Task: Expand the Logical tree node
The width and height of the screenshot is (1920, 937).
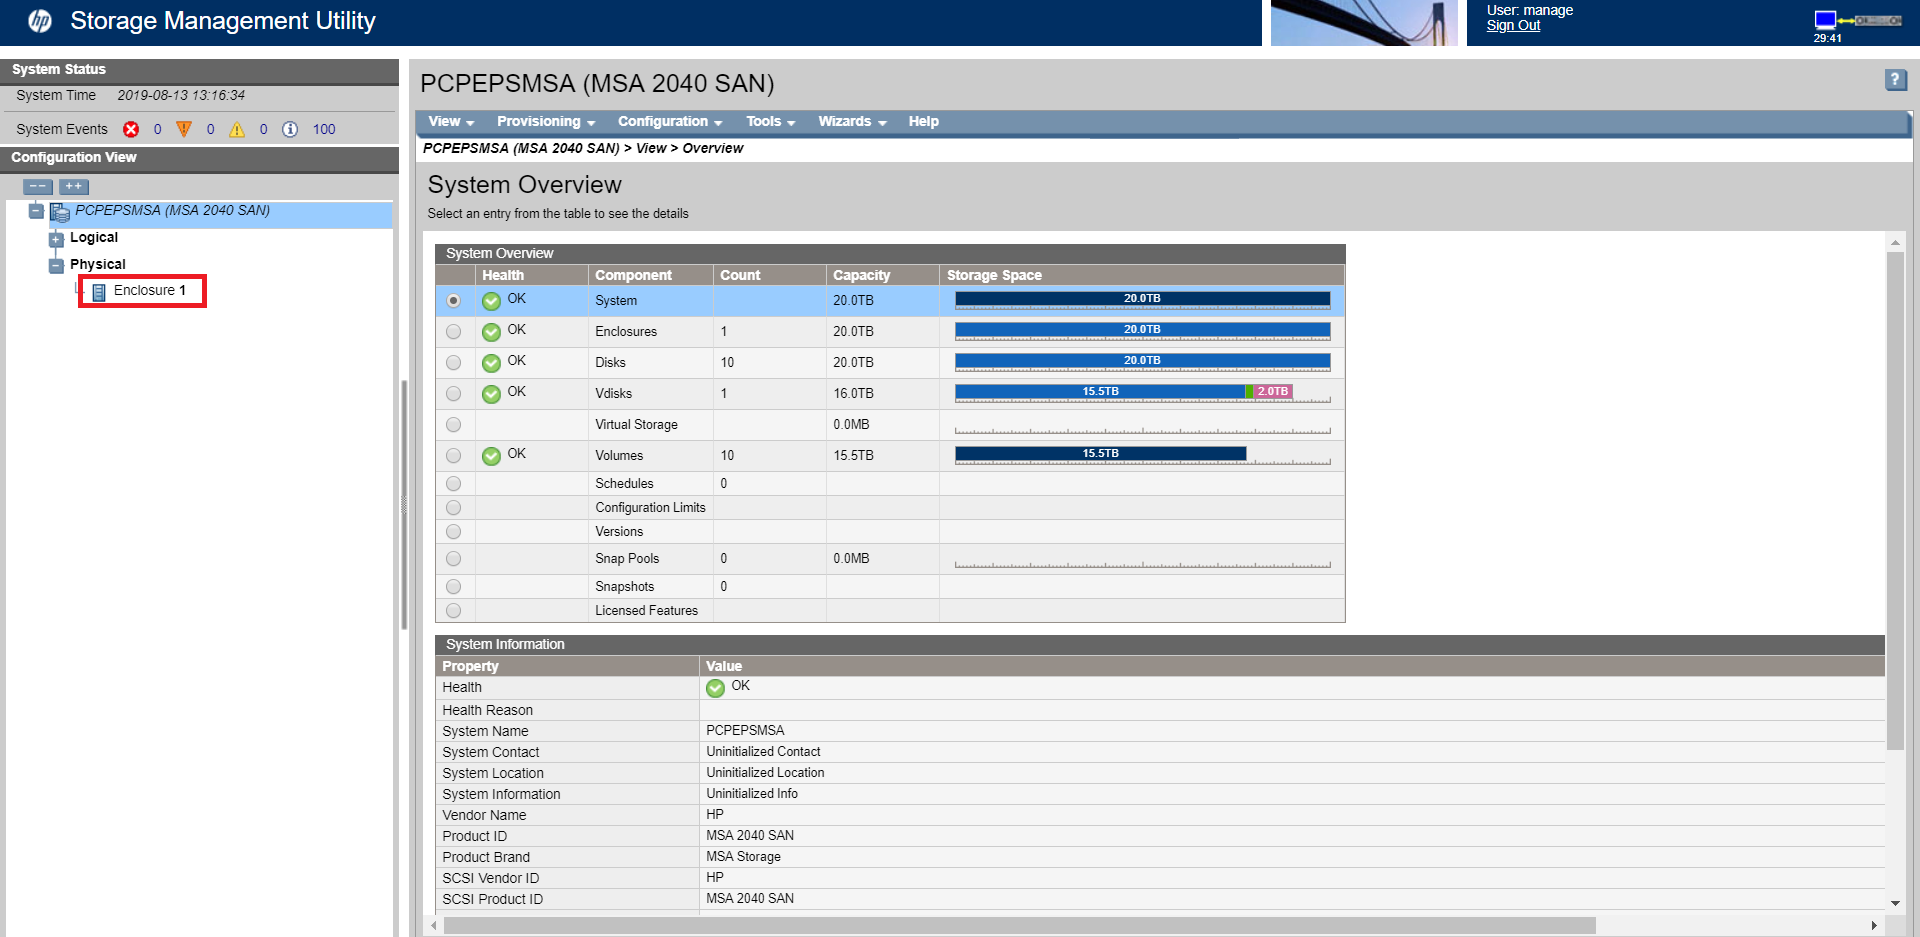Action: click(x=56, y=239)
